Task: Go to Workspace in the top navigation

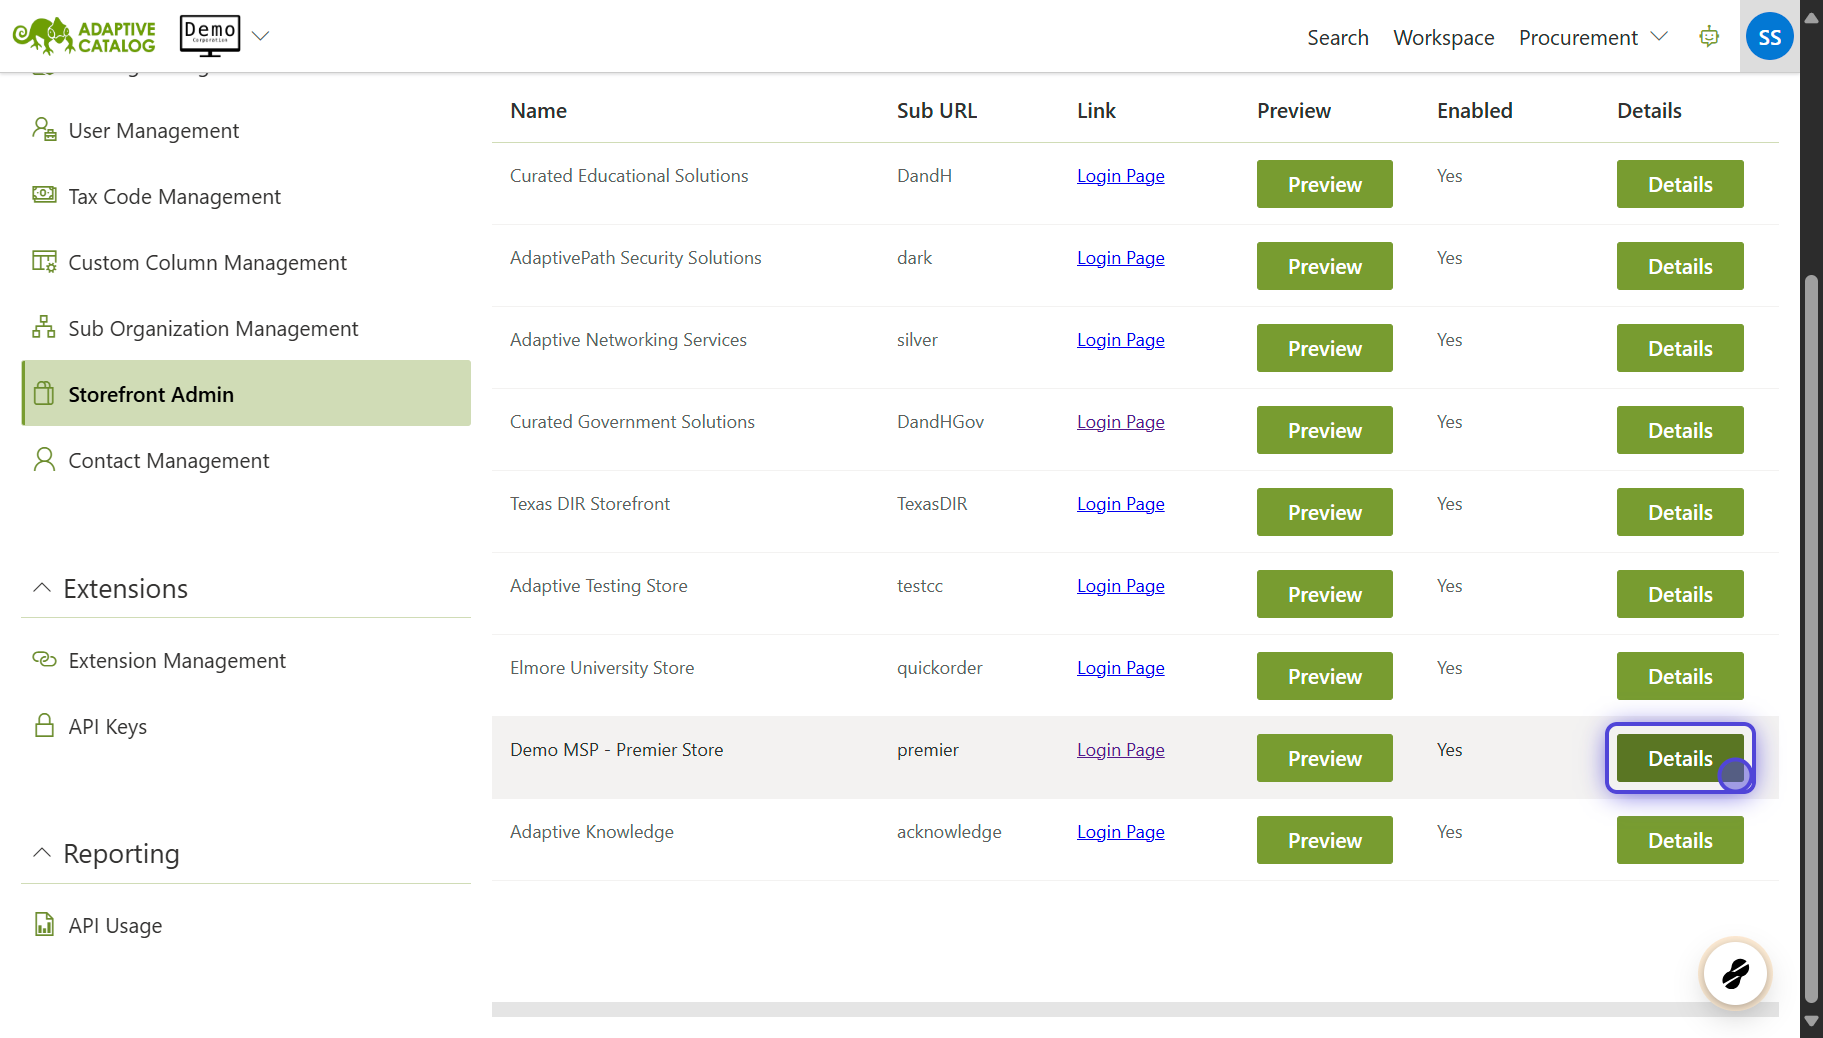Action: pyautogui.click(x=1444, y=37)
